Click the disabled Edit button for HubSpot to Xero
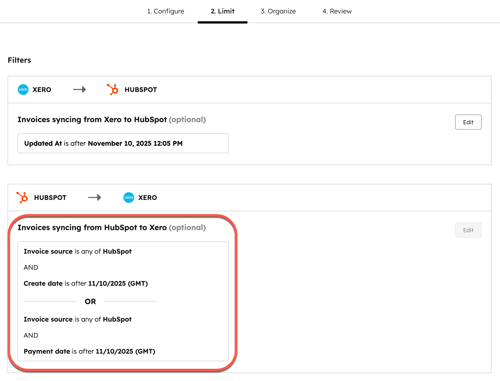Viewport: 500px width, 381px height. pos(468,230)
